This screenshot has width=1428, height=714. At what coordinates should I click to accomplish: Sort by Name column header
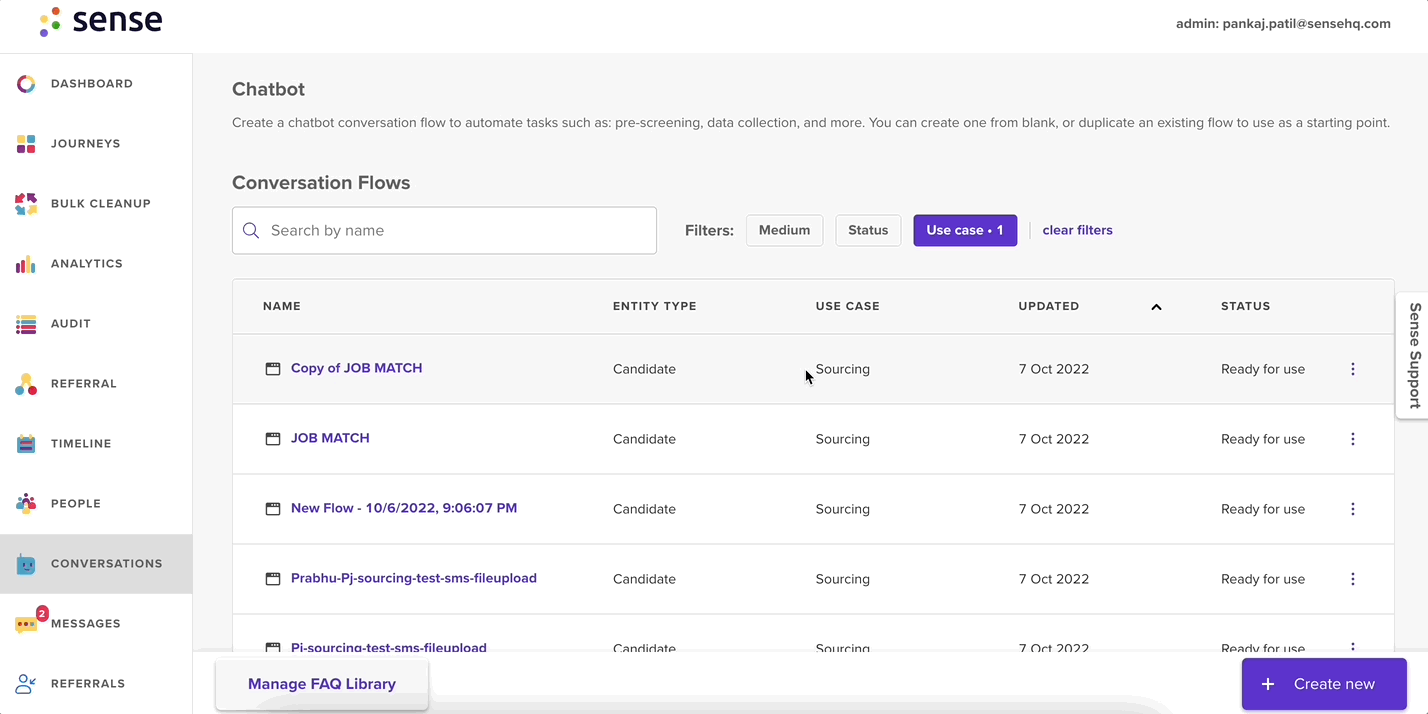(281, 306)
